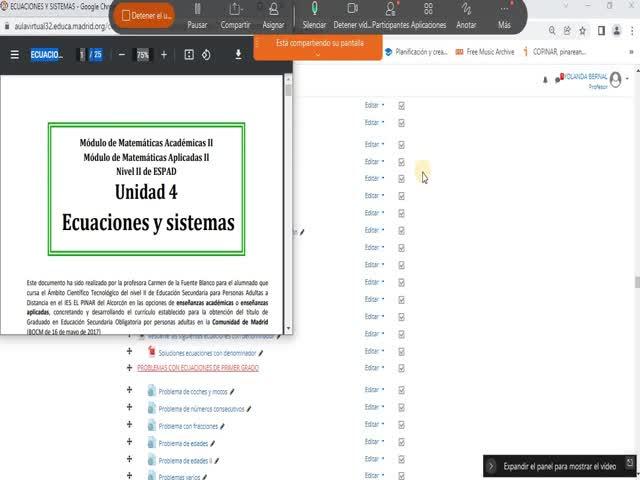Edit title of Problema de números consecutivos

coord(249,409)
